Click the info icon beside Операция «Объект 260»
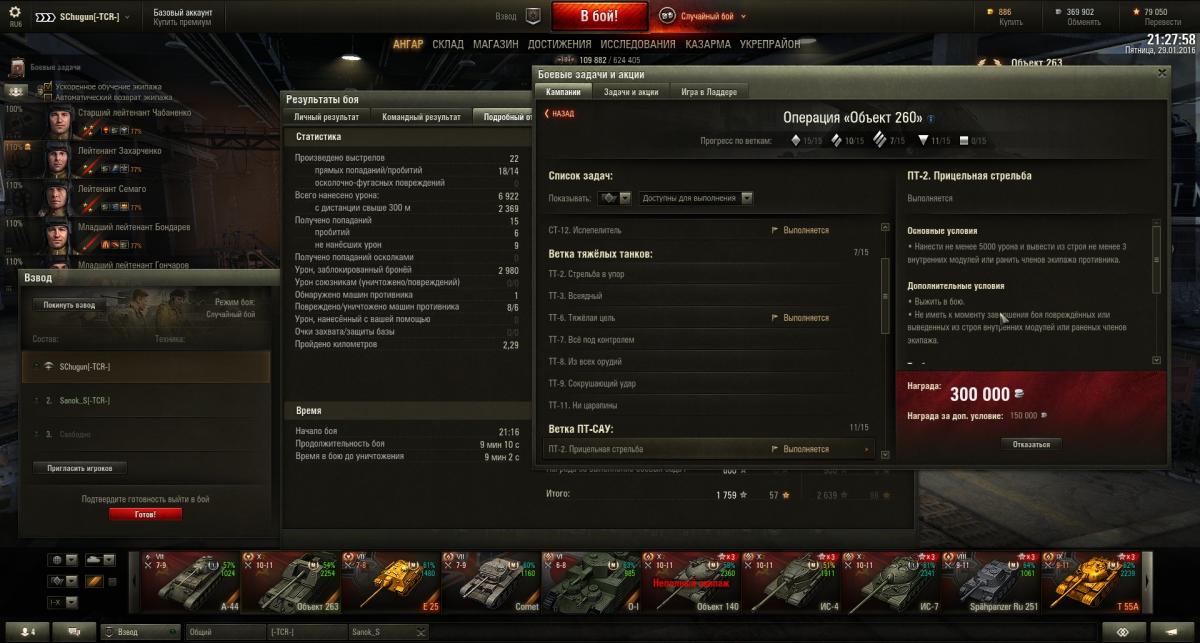 coord(931,118)
